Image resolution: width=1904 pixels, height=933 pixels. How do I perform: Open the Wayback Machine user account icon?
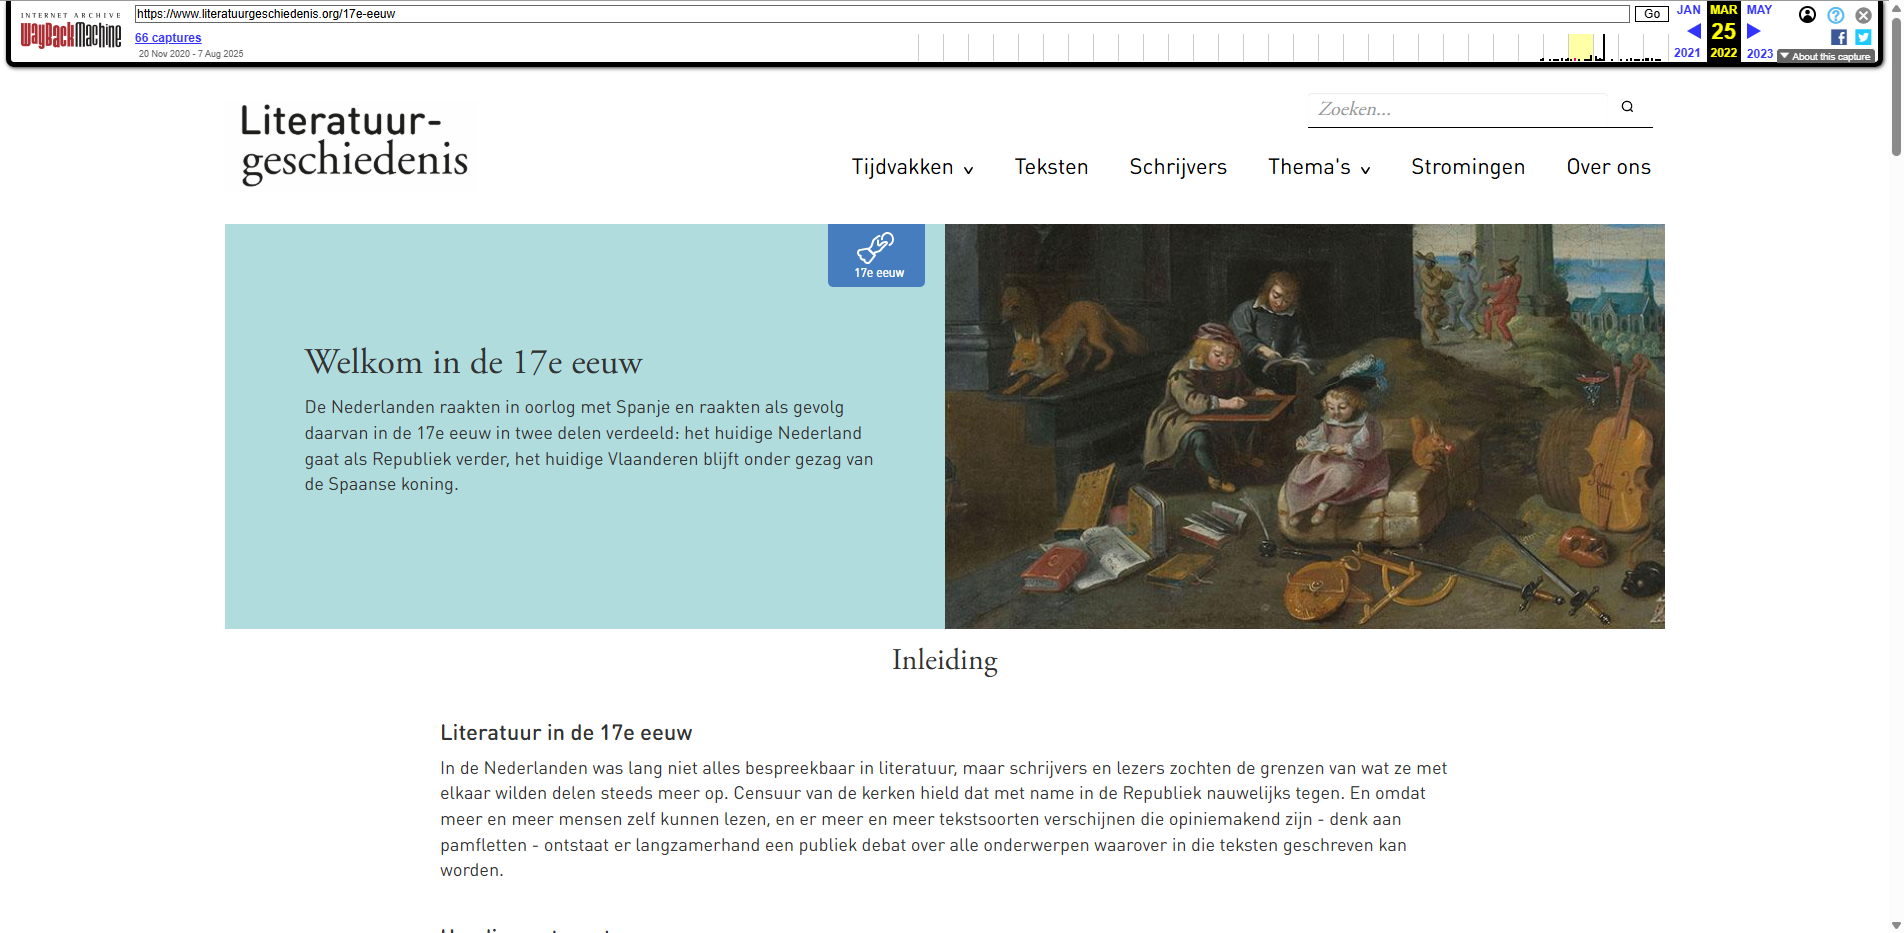coord(1807,15)
